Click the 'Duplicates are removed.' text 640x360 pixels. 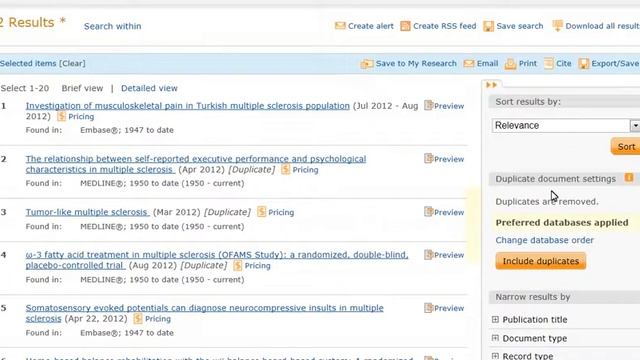click(x=547, y=202)
